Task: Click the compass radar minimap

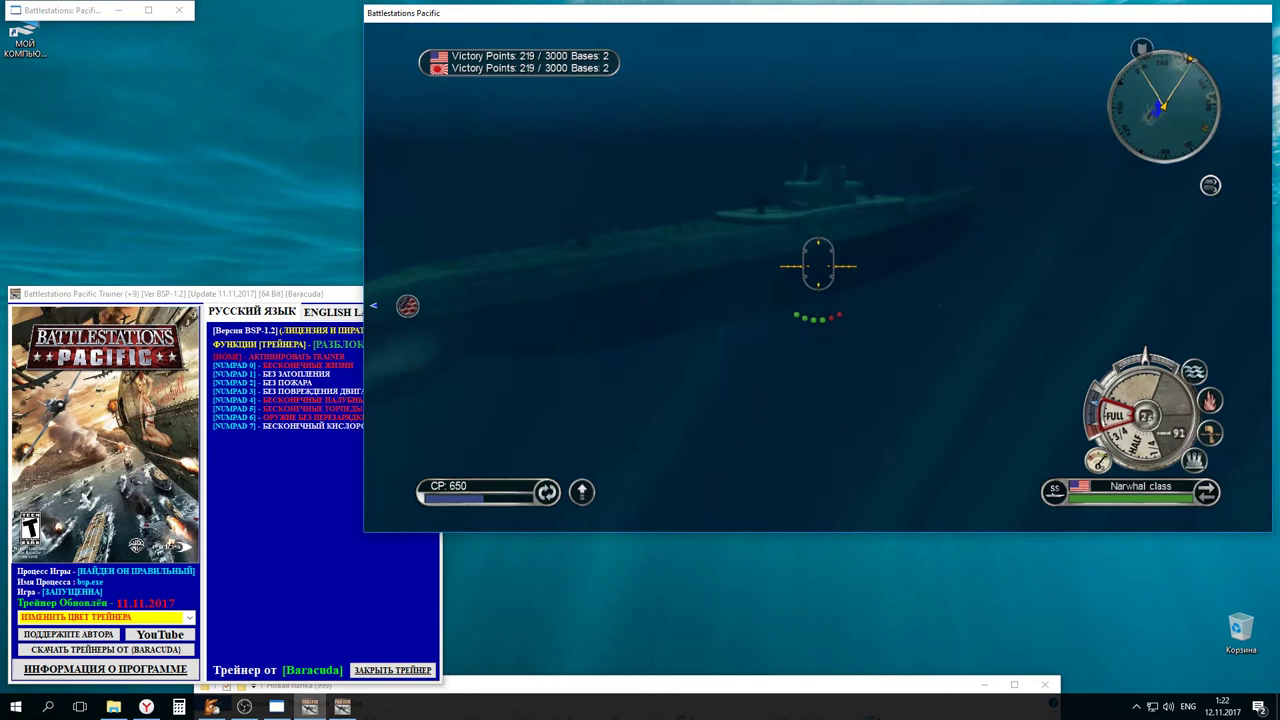Action: pos(1163,106)
